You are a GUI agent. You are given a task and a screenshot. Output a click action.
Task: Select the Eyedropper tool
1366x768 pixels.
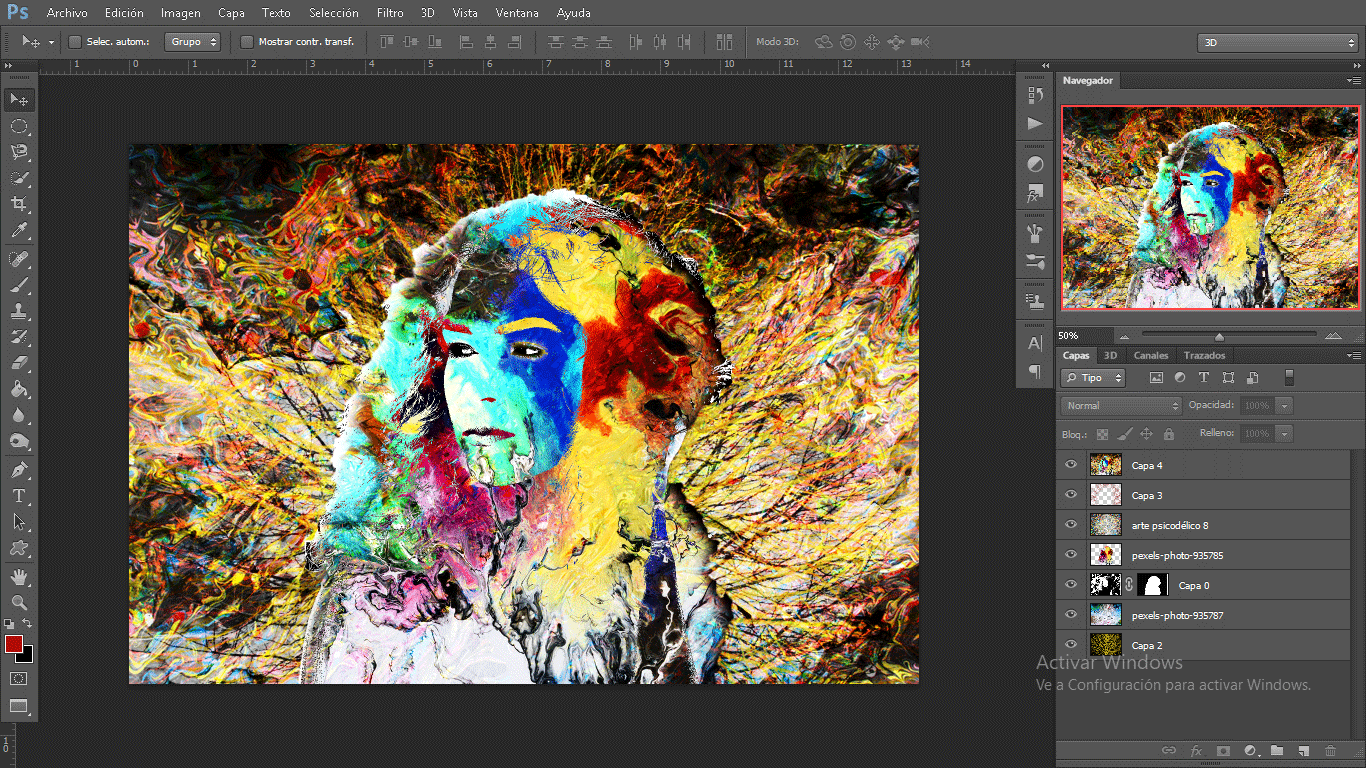tap(19, 231)
